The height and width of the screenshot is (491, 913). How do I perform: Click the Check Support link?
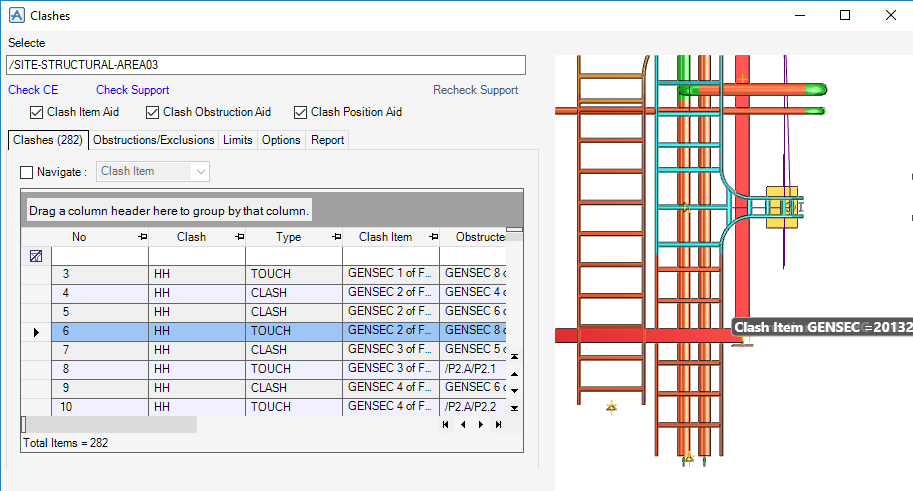coord(132,90)
